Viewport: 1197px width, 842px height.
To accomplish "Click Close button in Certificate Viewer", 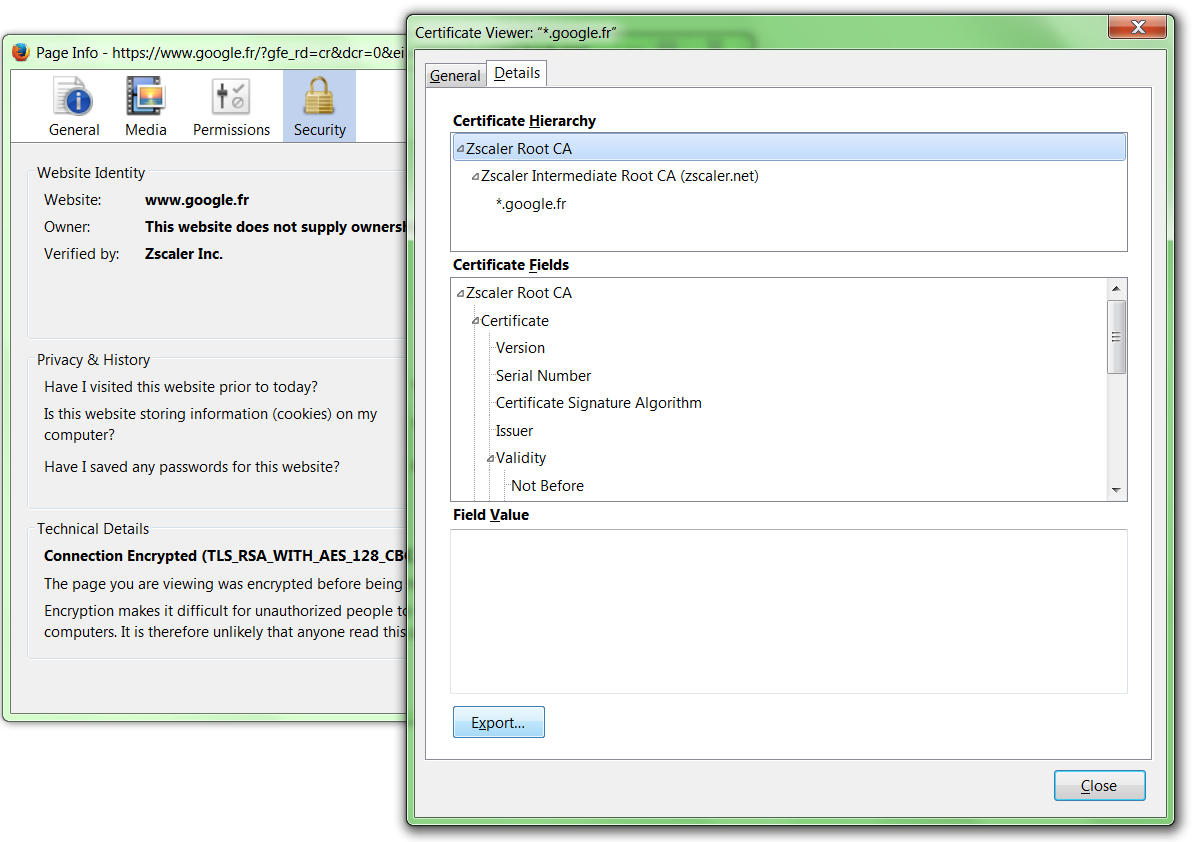I will (x=1099, y=786).
